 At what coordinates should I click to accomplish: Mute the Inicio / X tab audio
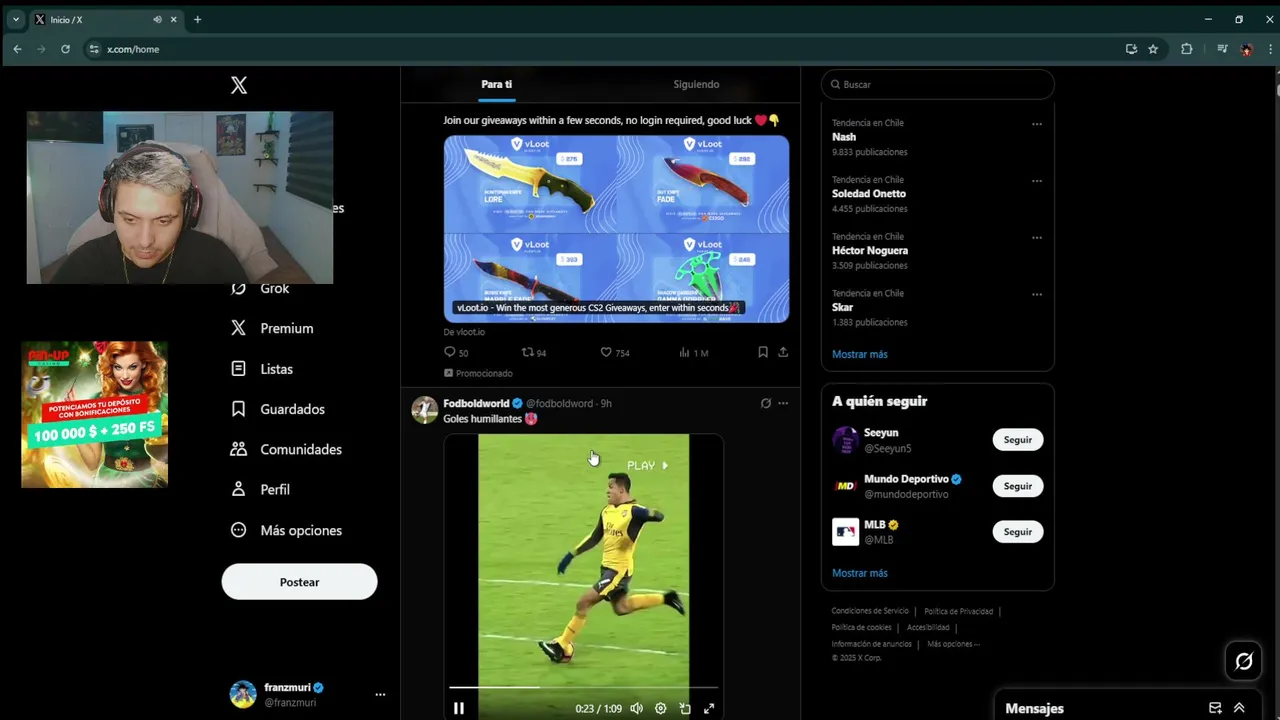[x=157, y=19]
